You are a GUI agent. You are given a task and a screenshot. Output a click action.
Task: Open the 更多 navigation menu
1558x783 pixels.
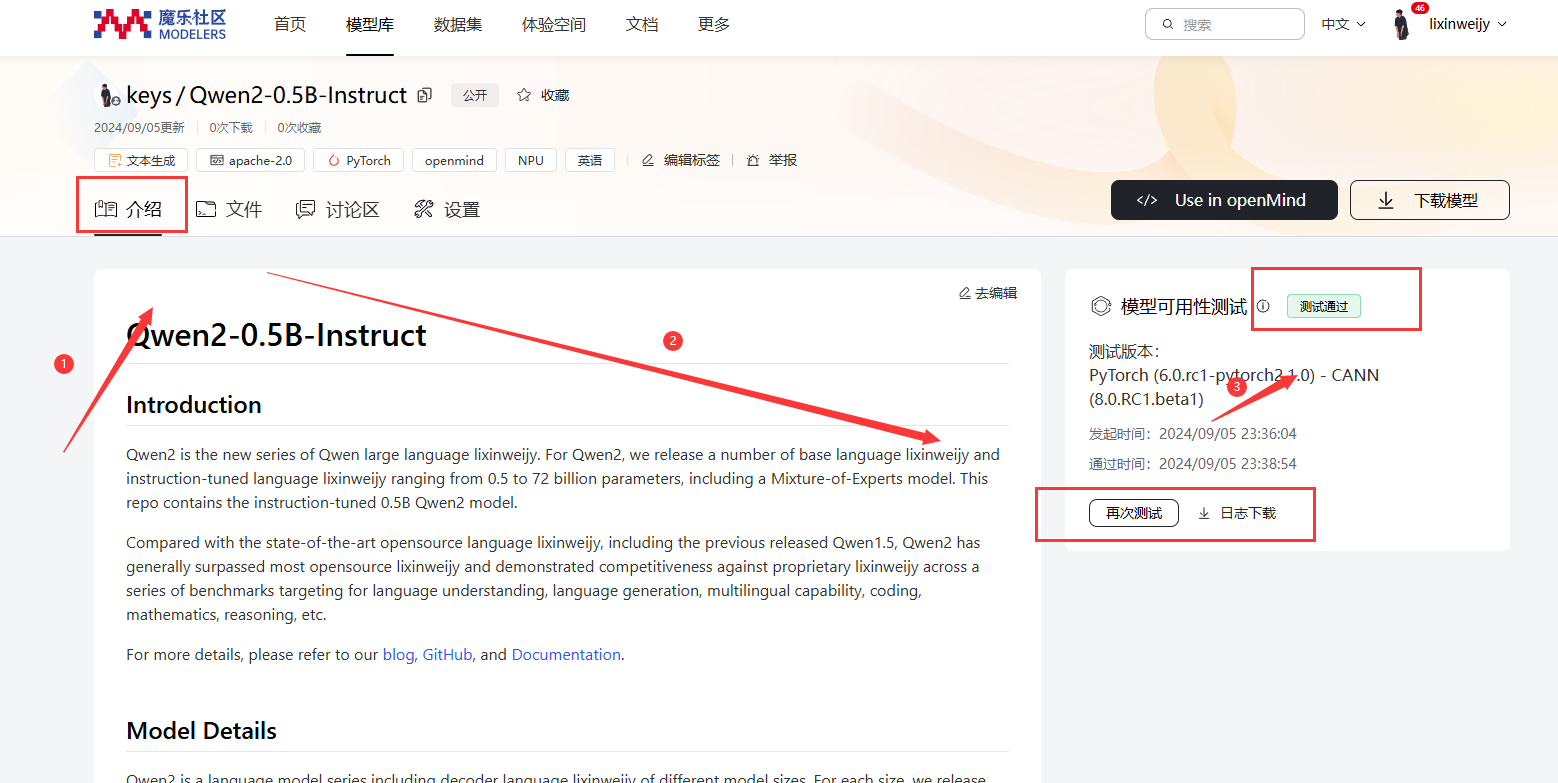click(714, 24)
